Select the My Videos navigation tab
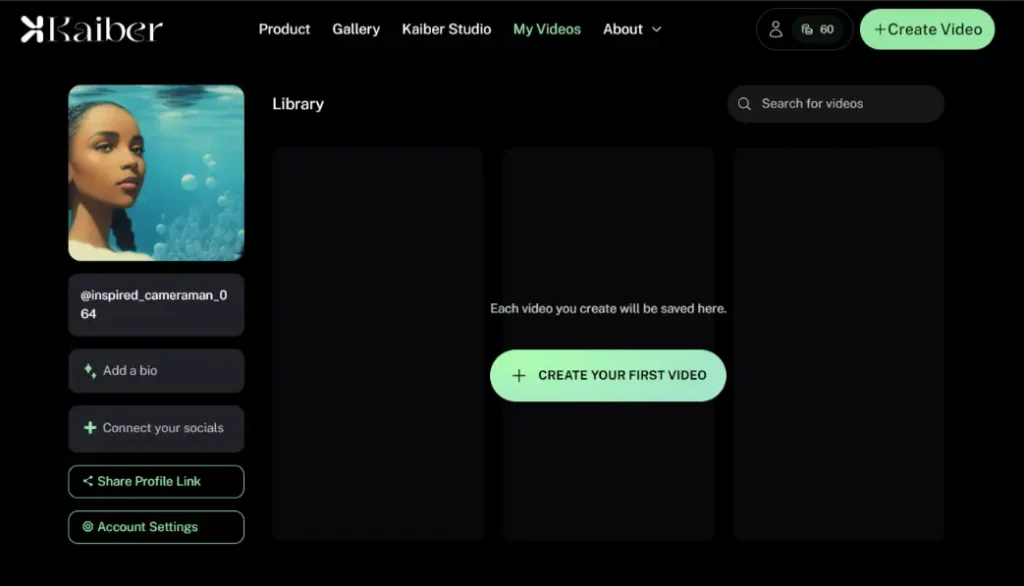This screenshot has width=1024, height=586. pos(547,29)
